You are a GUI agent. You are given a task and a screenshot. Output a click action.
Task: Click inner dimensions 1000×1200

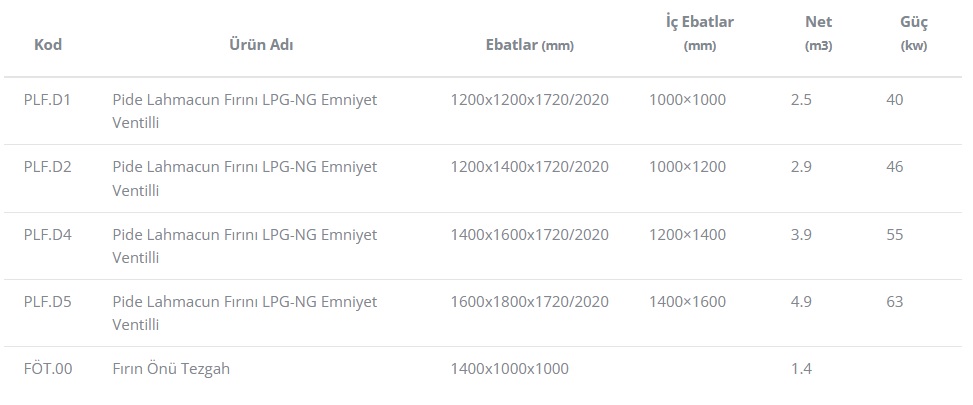pos(688,167)
